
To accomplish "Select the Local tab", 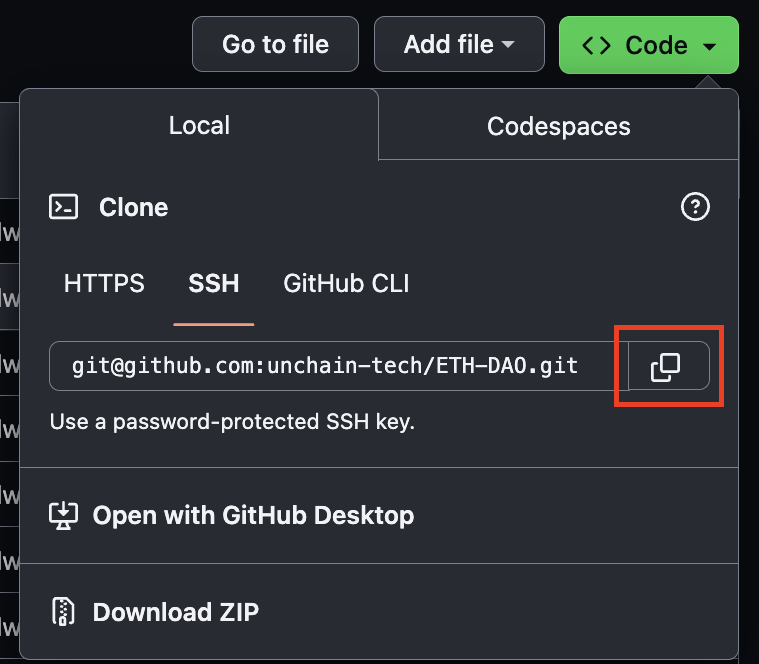I will pos(199,125).
